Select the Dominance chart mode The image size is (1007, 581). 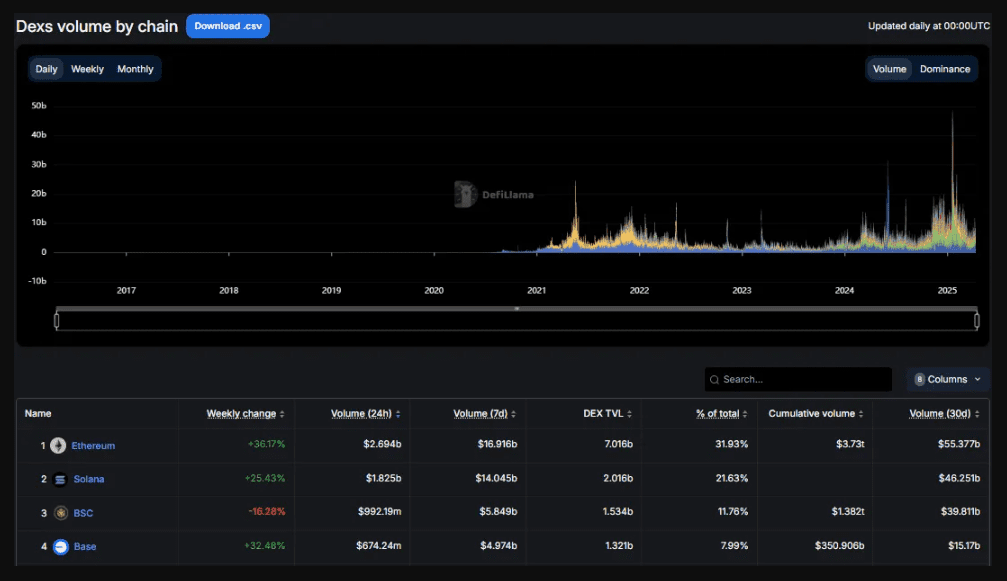(945, 69)
